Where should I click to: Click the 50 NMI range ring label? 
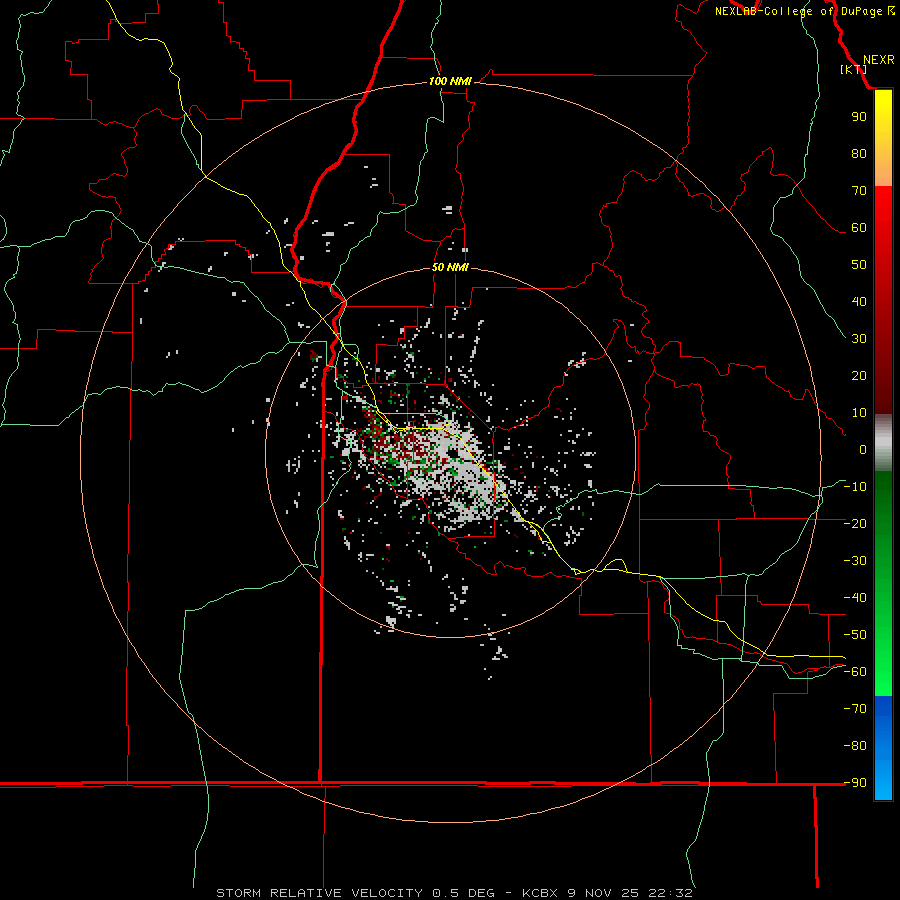tap(450, 267)
